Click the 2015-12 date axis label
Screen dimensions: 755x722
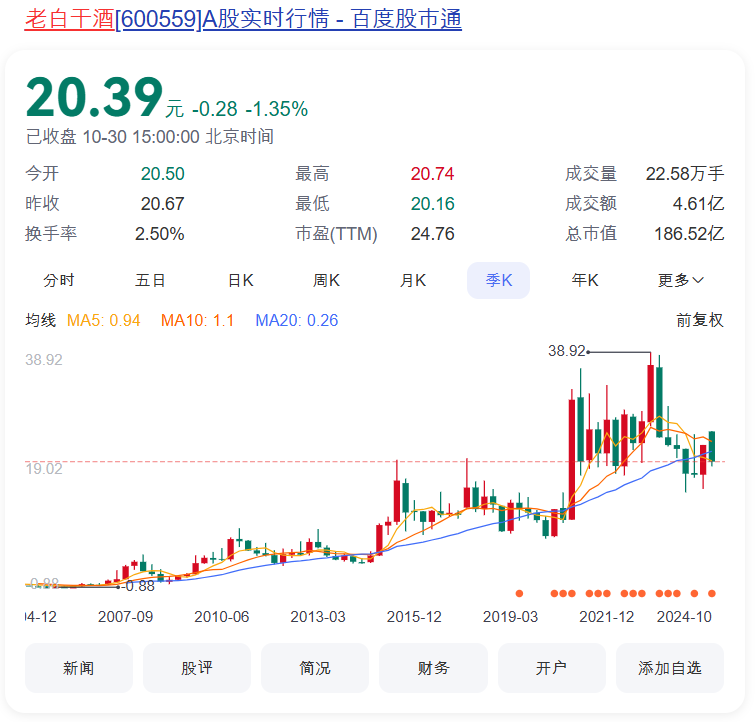(x=414, y=617)
